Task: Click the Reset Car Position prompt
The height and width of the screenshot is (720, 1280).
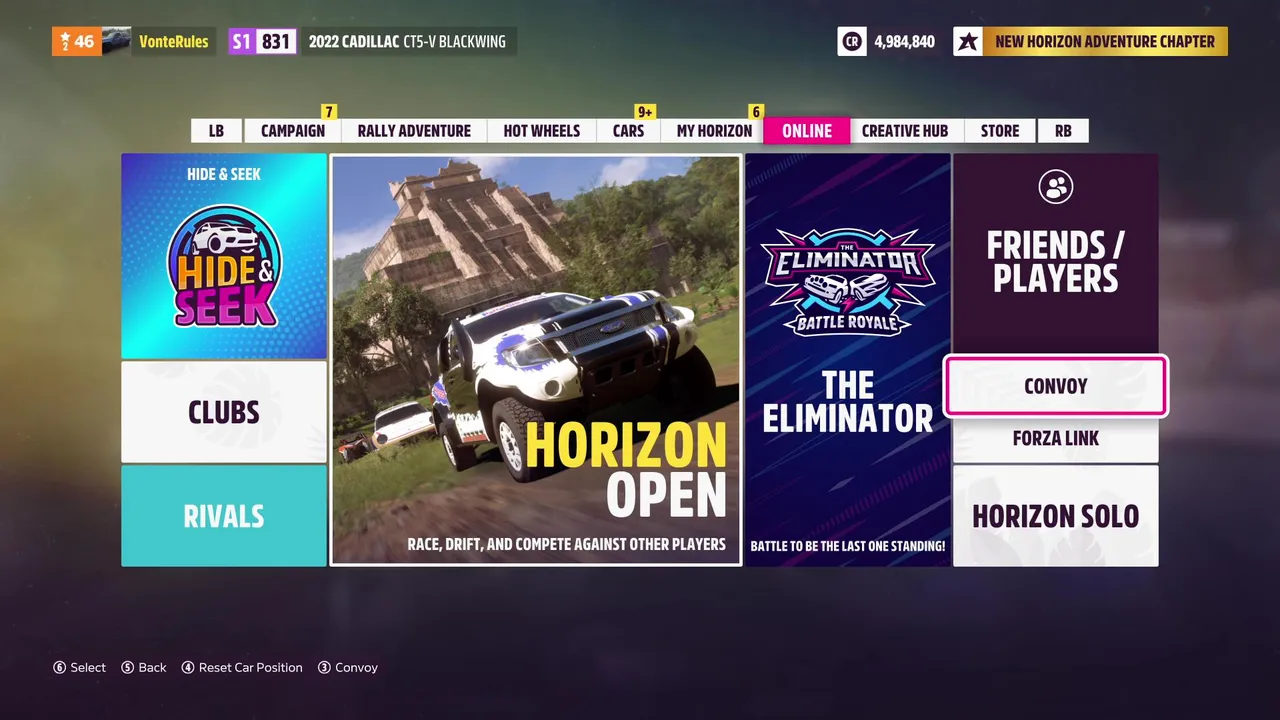Action: coord(242,667)
